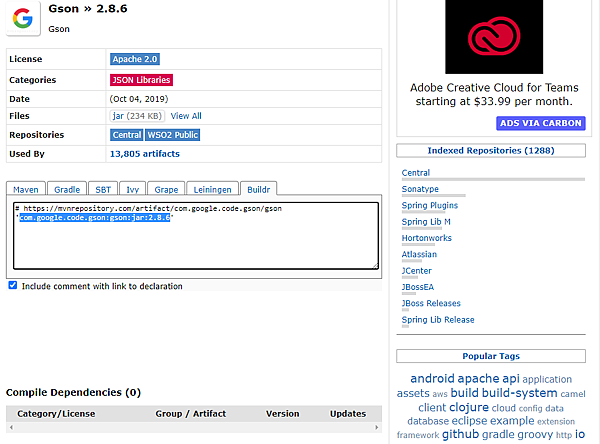
Task: Open Adobe Creative Cloud for Teams ad text
Action: (494, 95)
